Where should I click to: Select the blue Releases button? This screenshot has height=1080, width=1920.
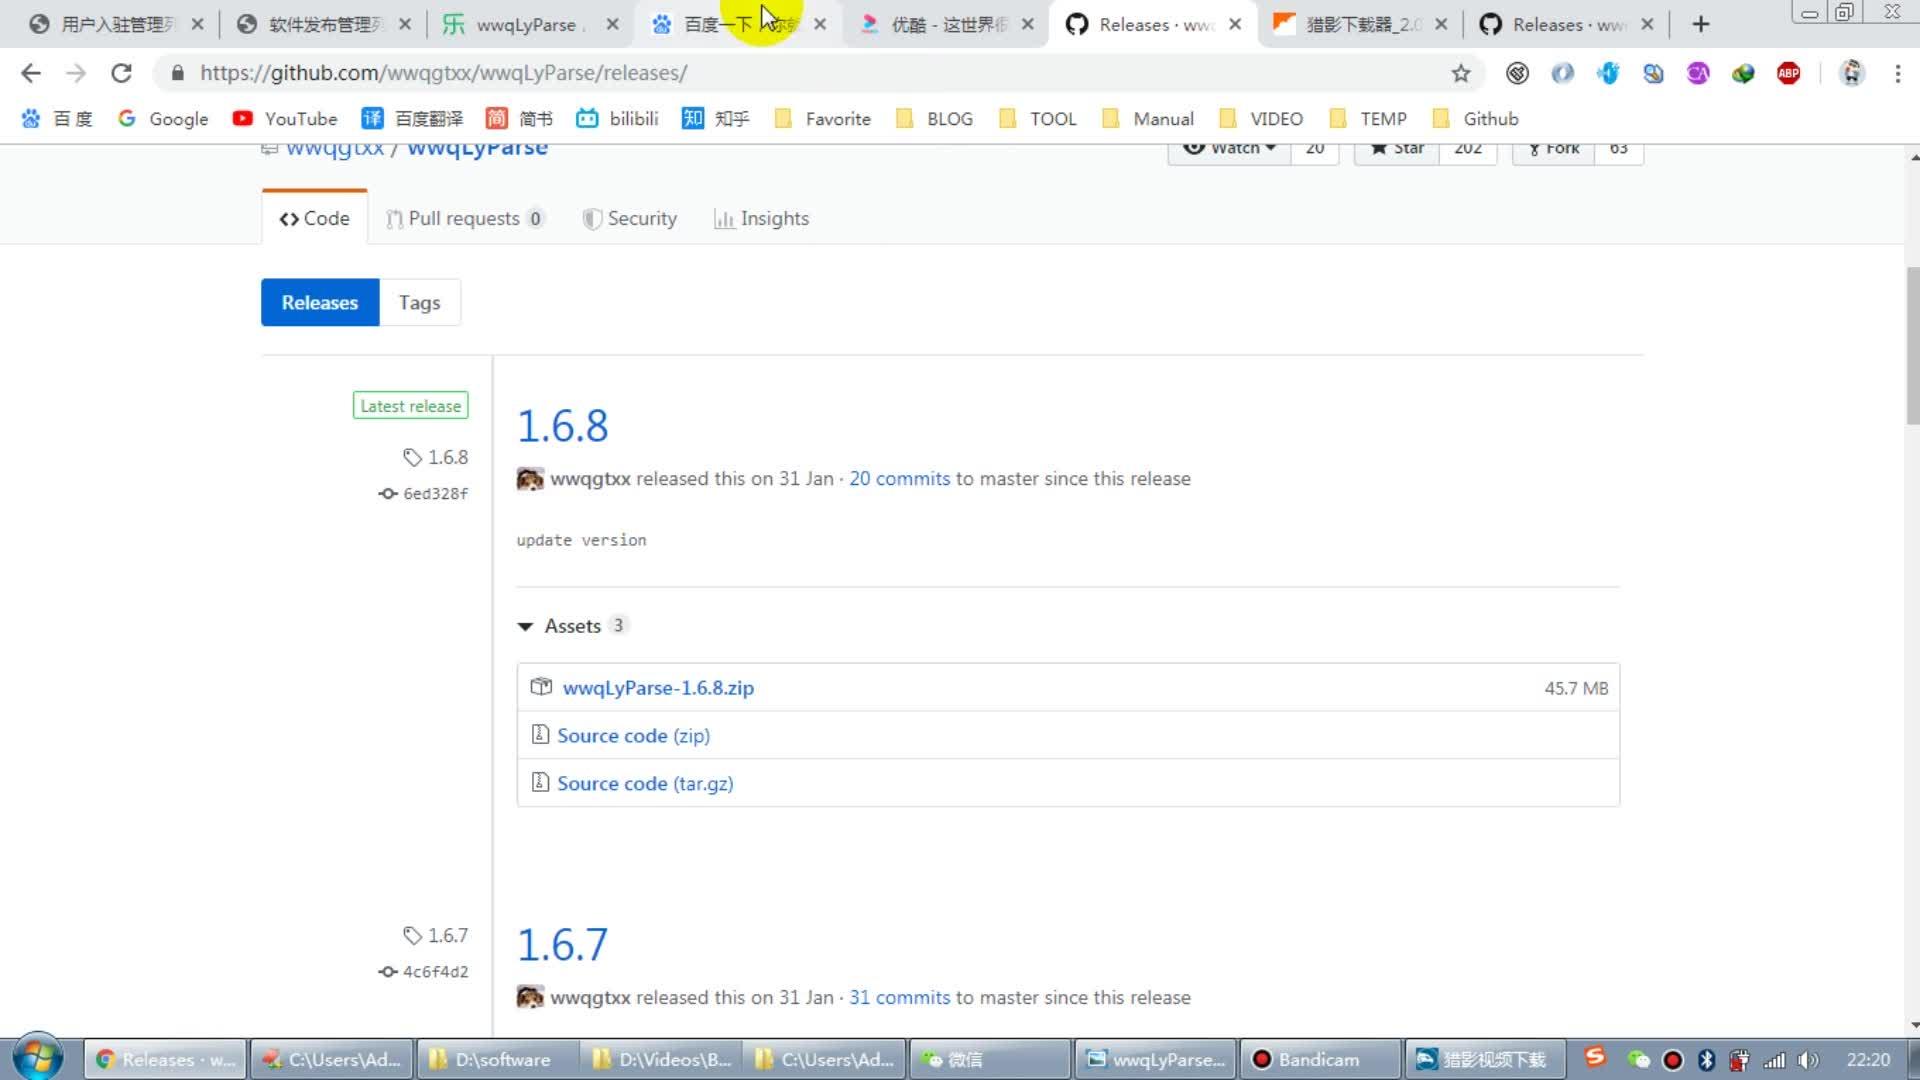point(320,302)
